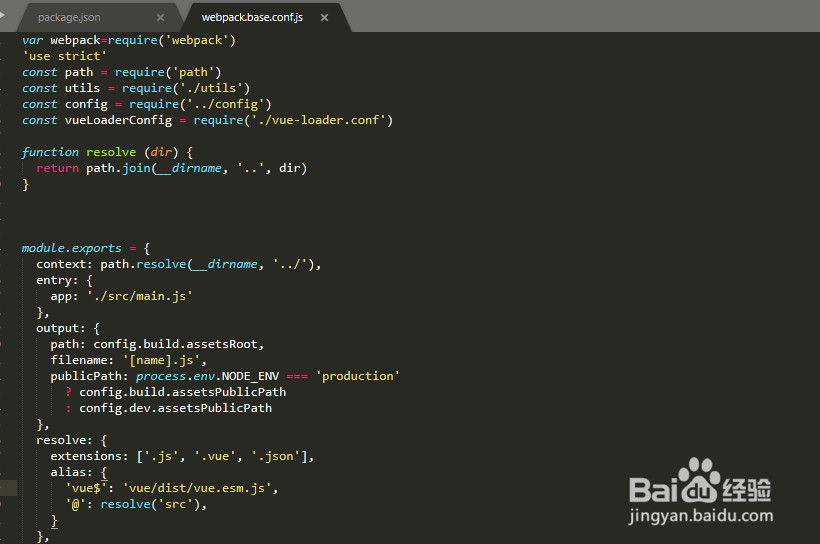Click the tab scroll-left arrow
Image resolution: width=820 pixels, height=544 pixels.
(x=2, y=15)
